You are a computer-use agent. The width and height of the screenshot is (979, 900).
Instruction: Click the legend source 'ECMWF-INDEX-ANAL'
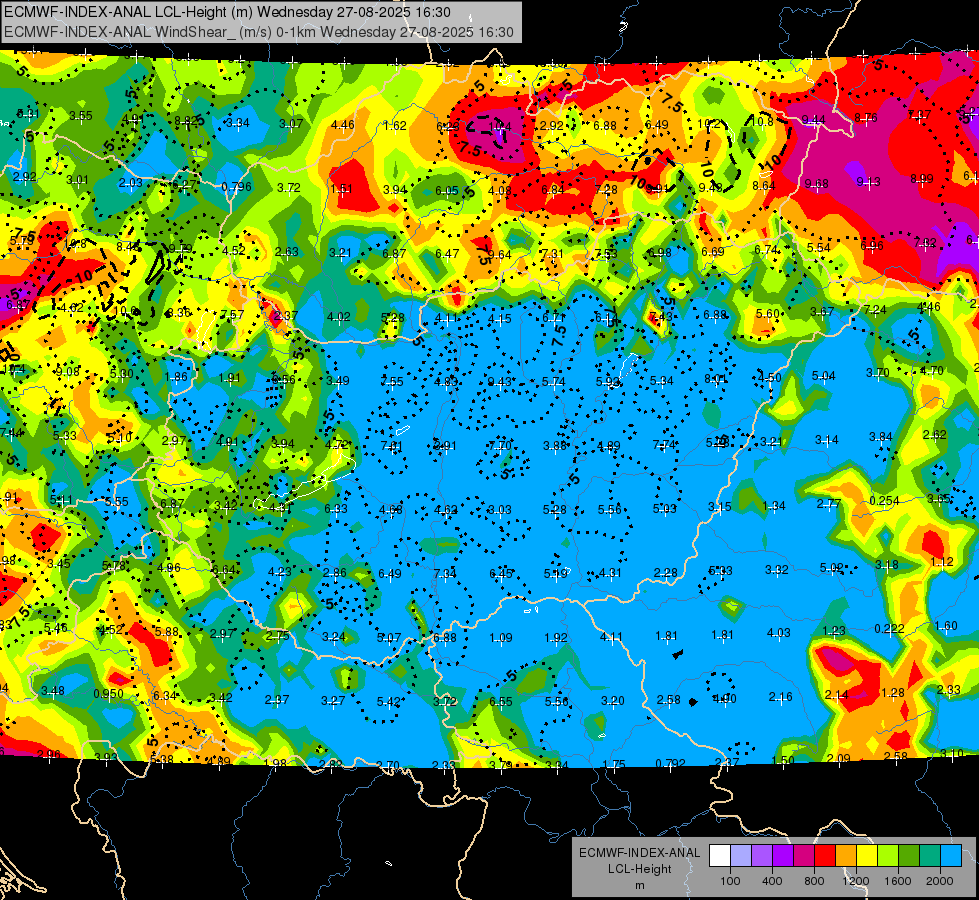(639, 853)
